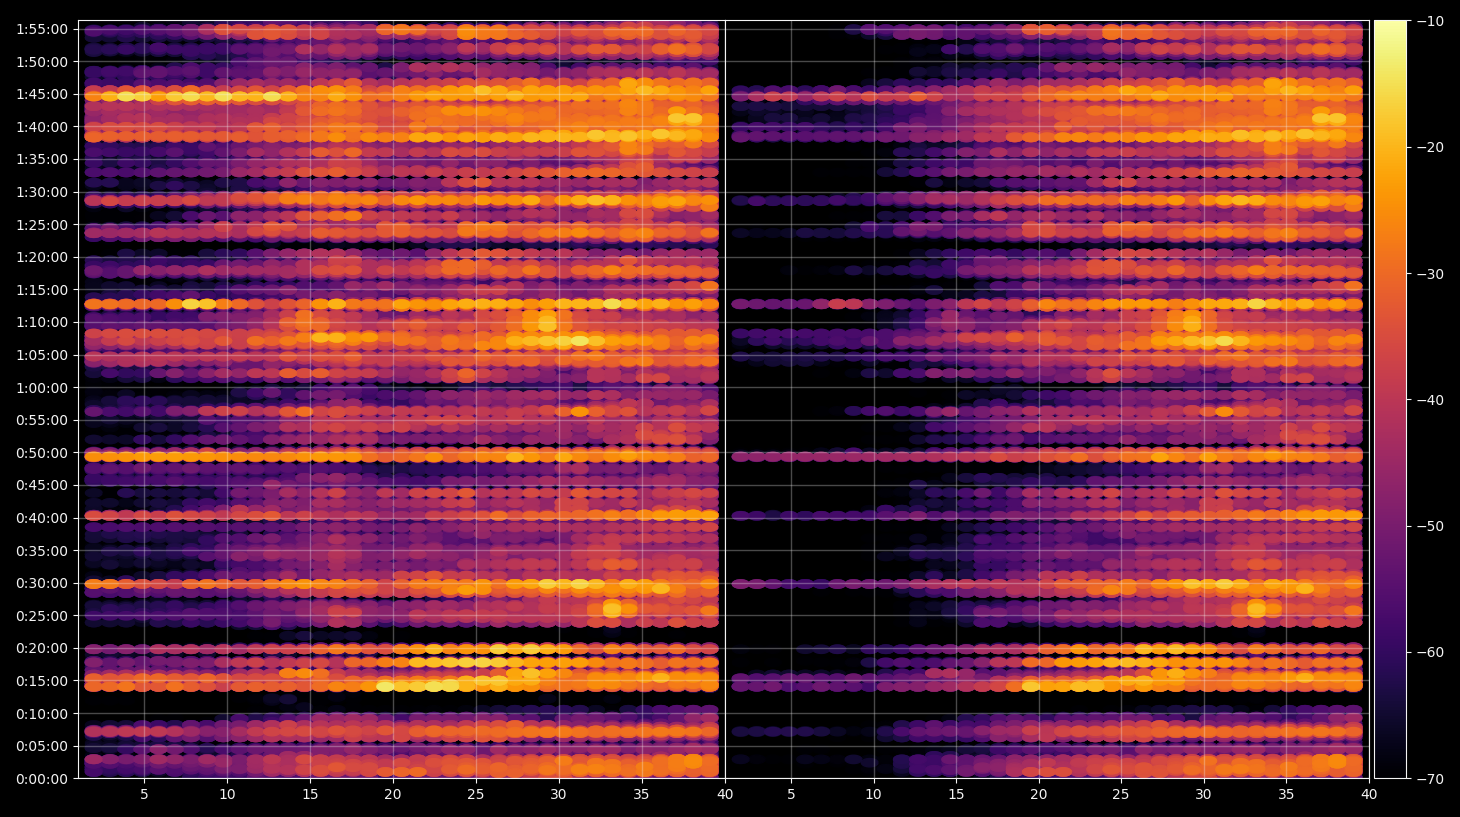Select the 1:50:00 y-axis tick label

point(42,62)
